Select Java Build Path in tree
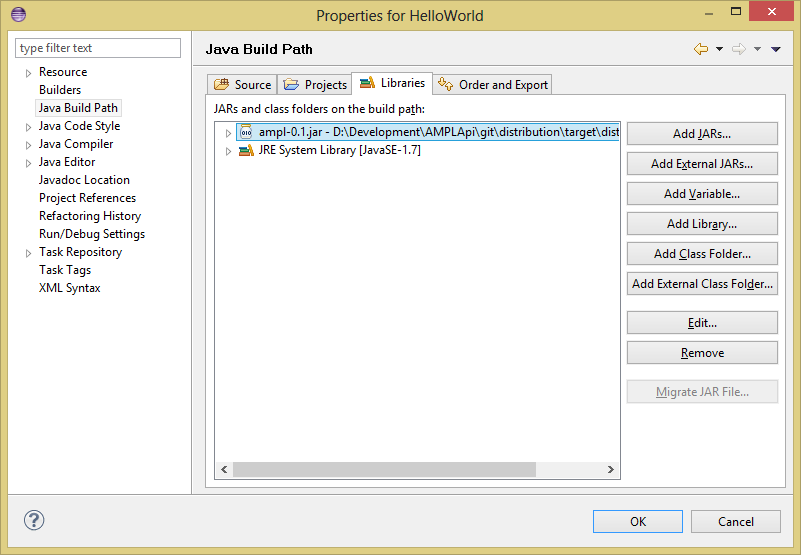This screenshot has height=555, width=801. [x=78, y=108]
